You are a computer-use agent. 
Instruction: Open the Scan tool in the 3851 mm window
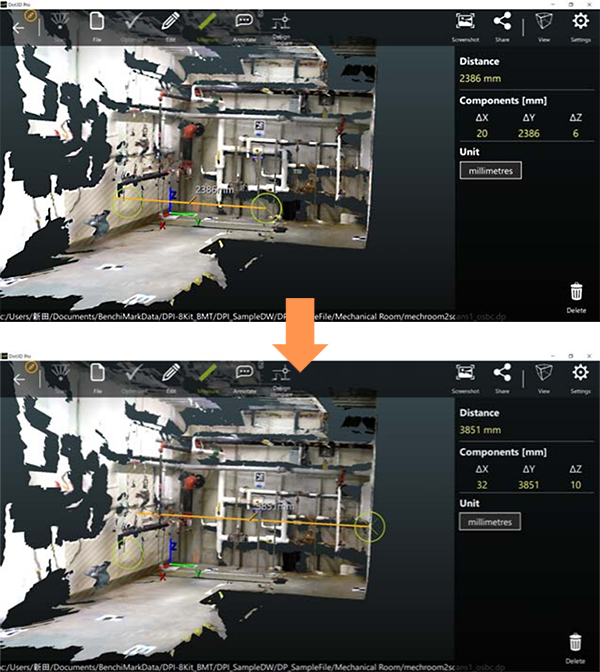point(60,378)
